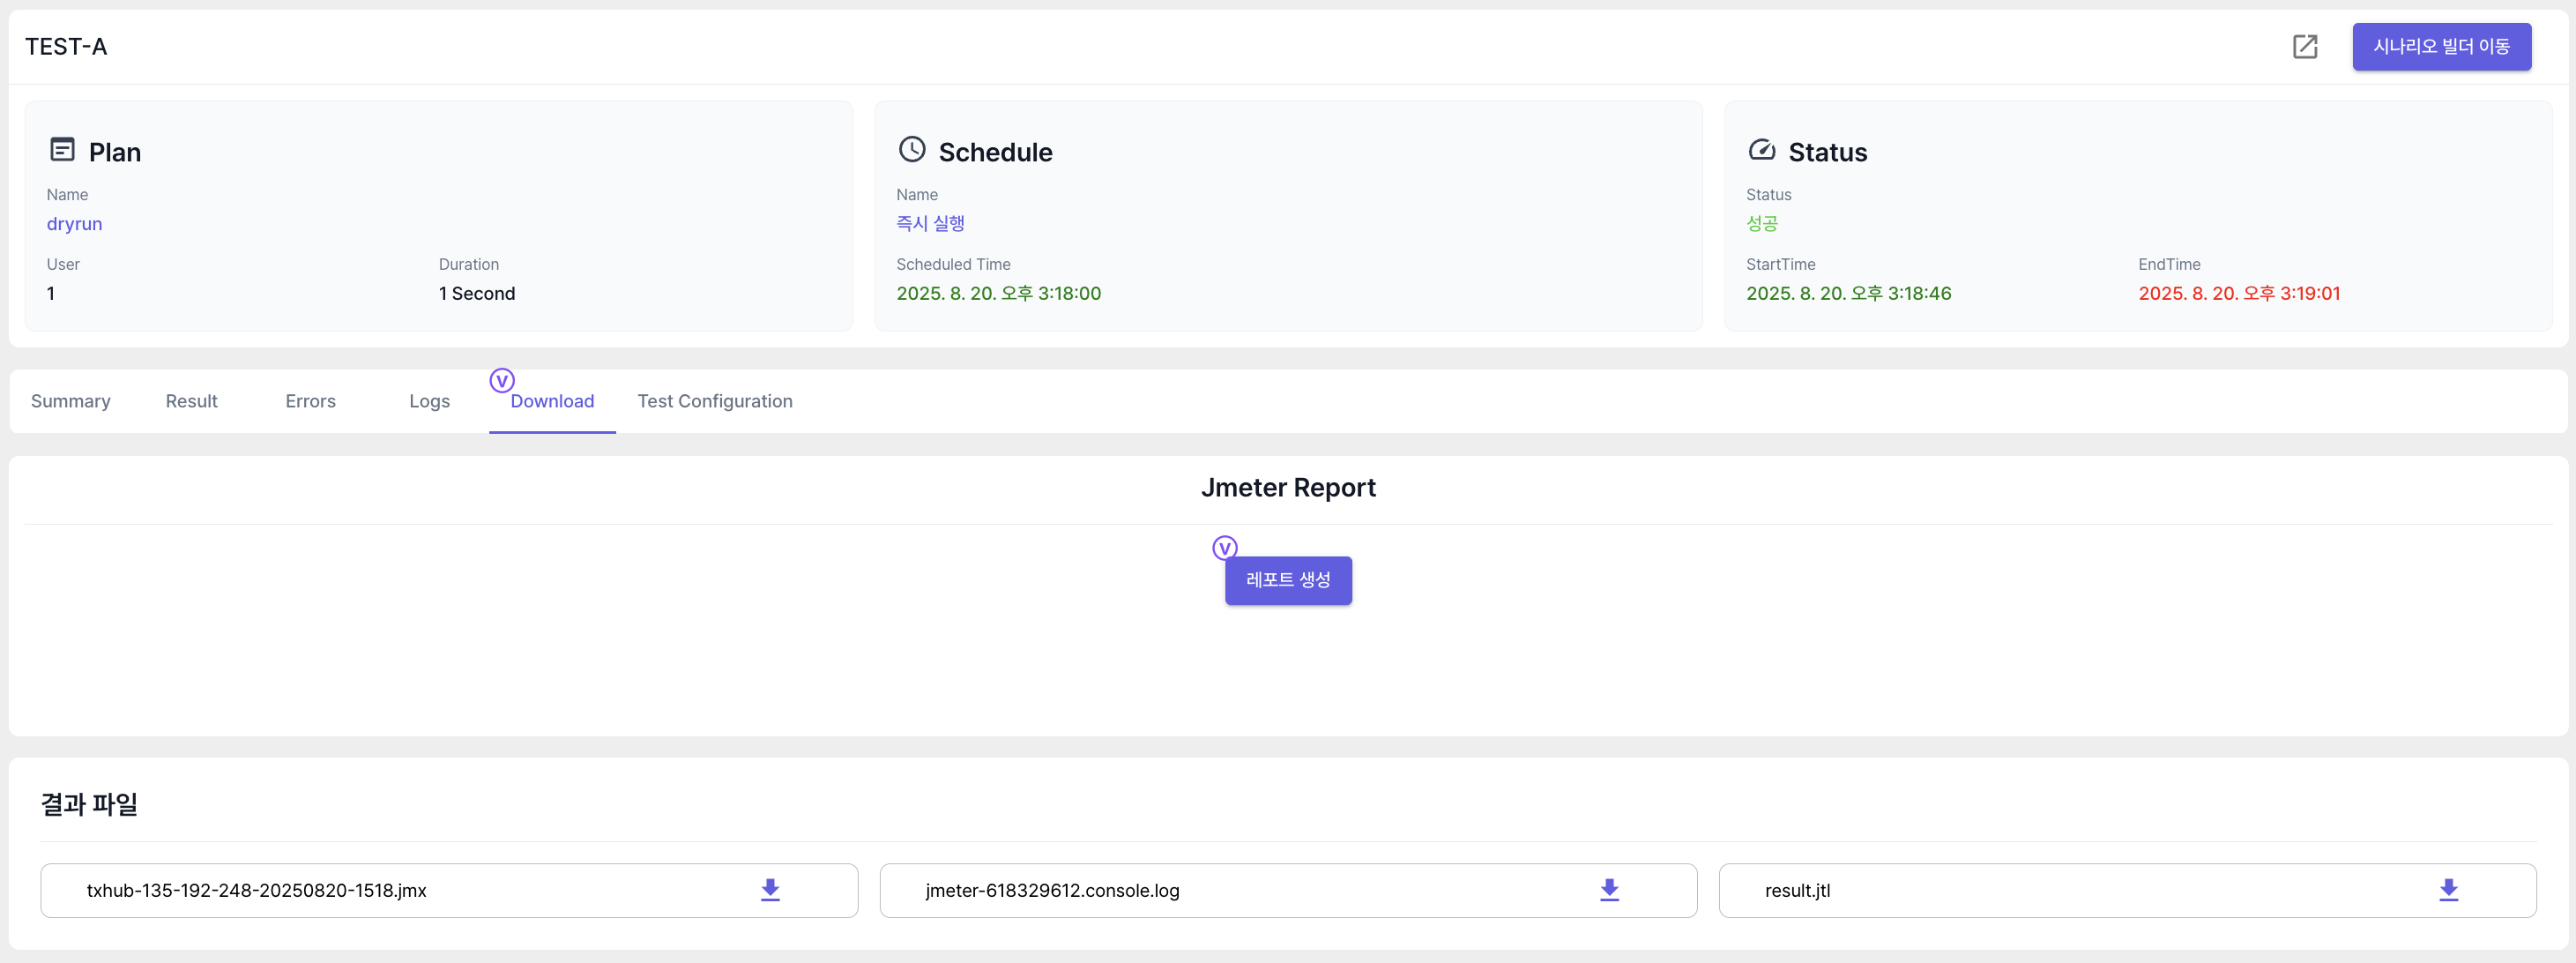Open the Result tab
This screenshot has height=963, width=2576.
point(191,401)
